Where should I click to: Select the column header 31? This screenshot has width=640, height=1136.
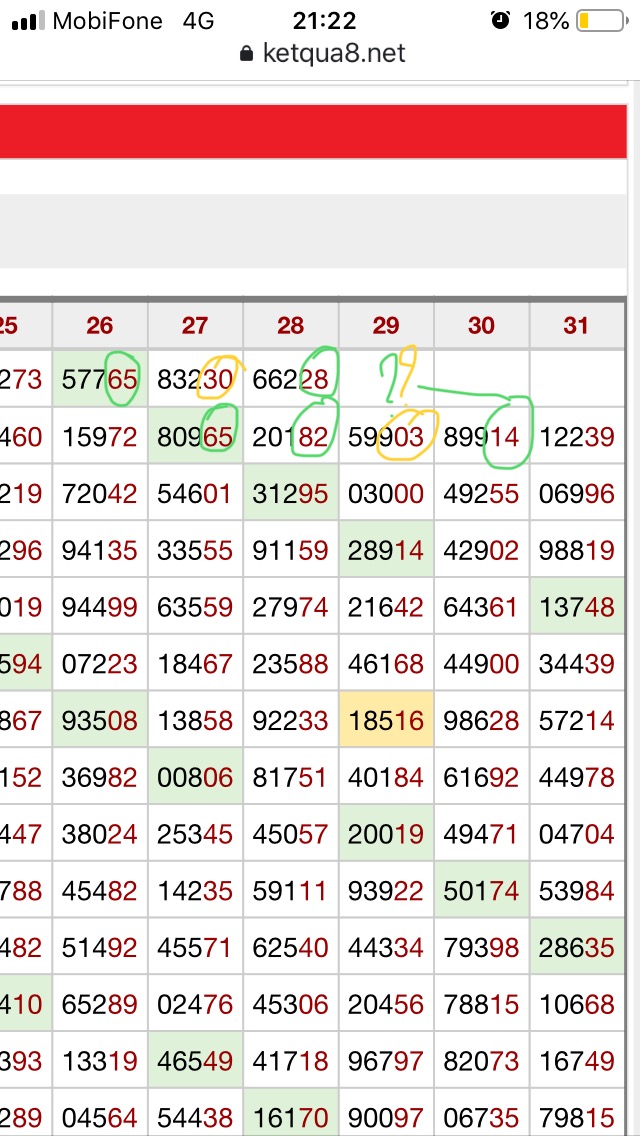click(576, 325)
